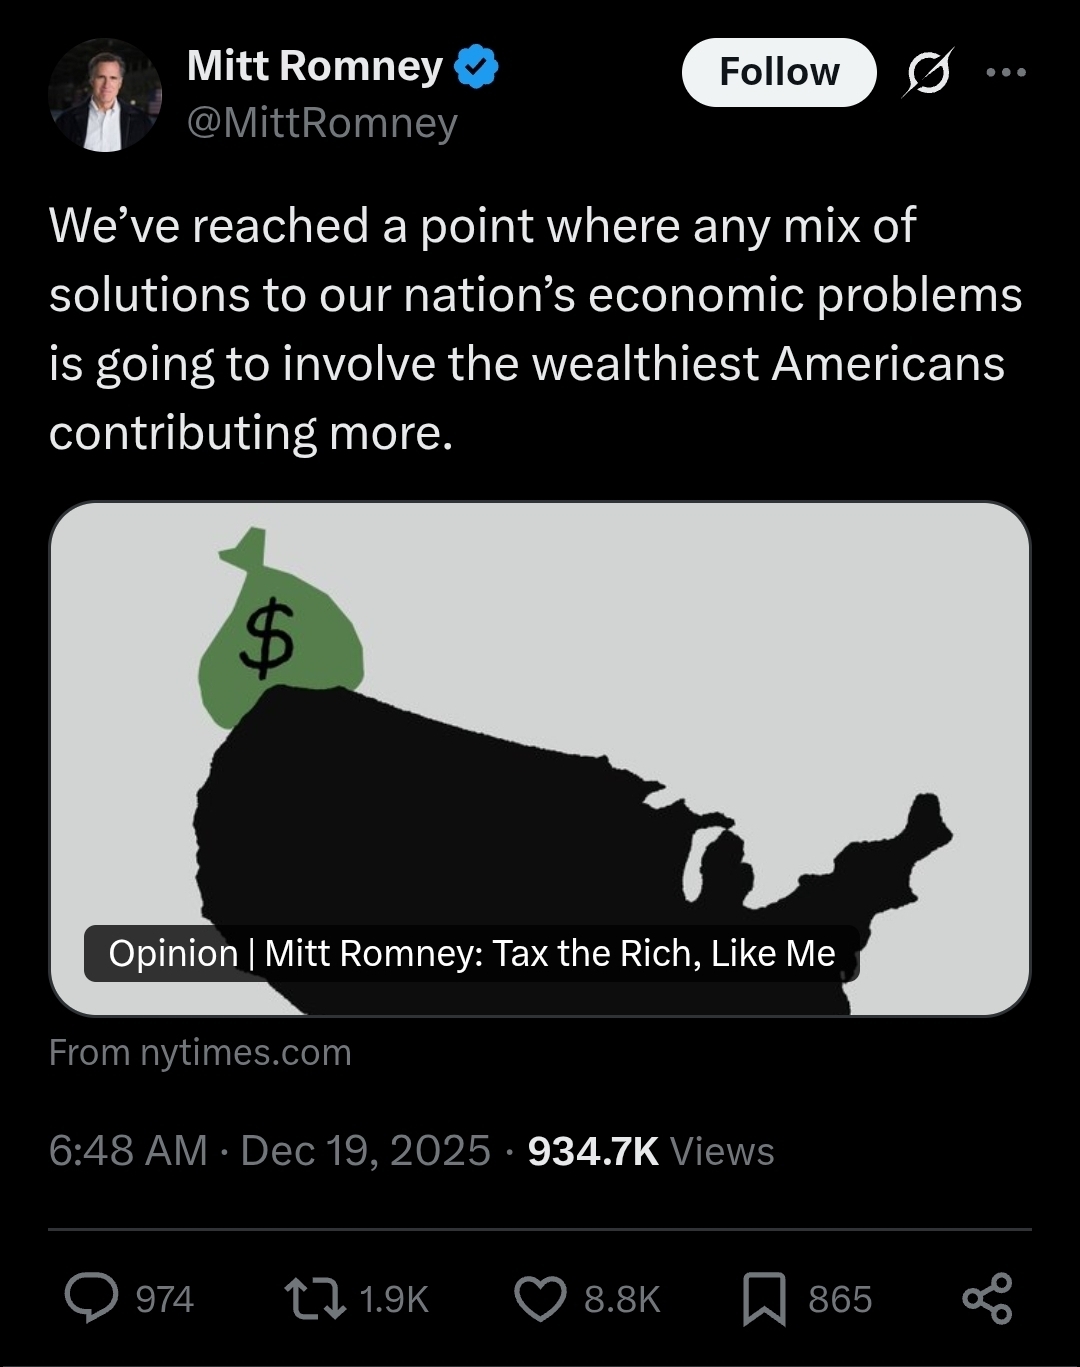Click the reply speech bubble icon
This screenshot has width=1080, height=1367.
click(91, 1298)
